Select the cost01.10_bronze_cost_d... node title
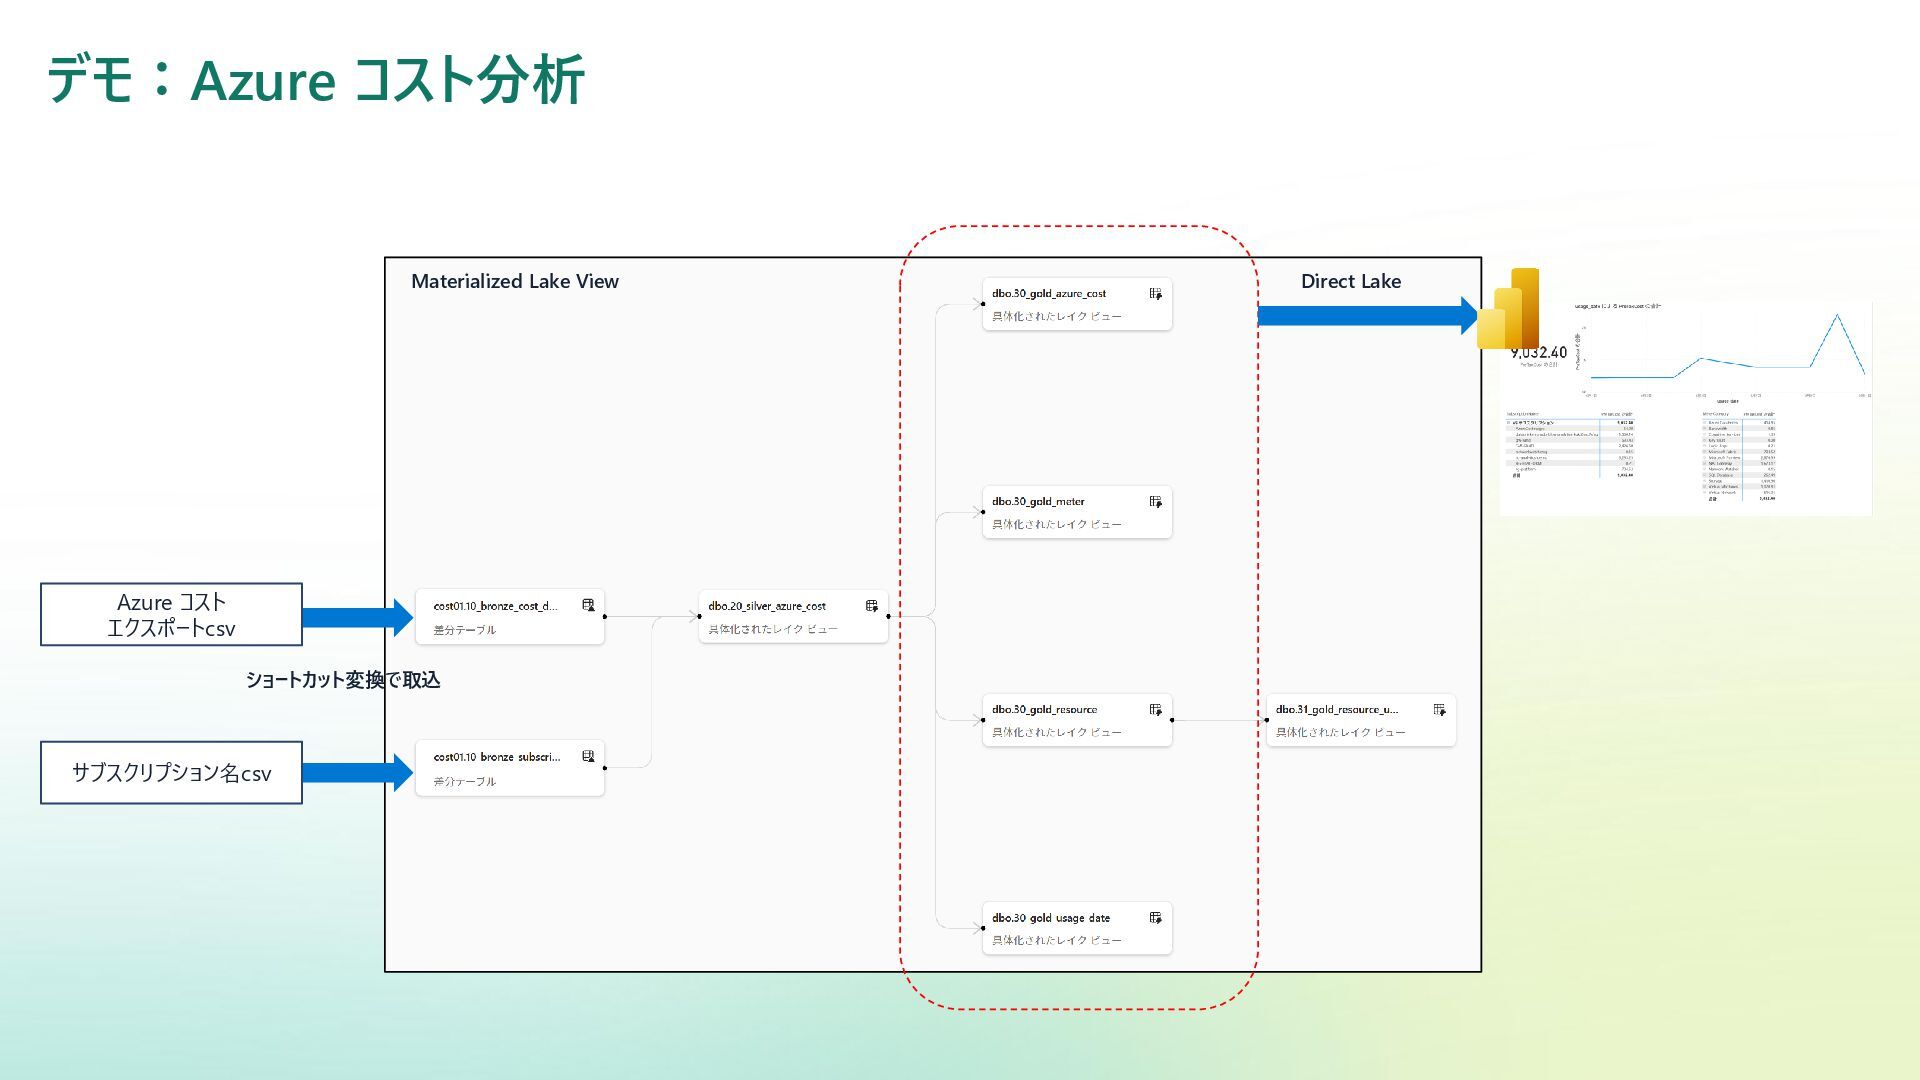Viewport: 1920px width, 1080px height. point(496,606)
